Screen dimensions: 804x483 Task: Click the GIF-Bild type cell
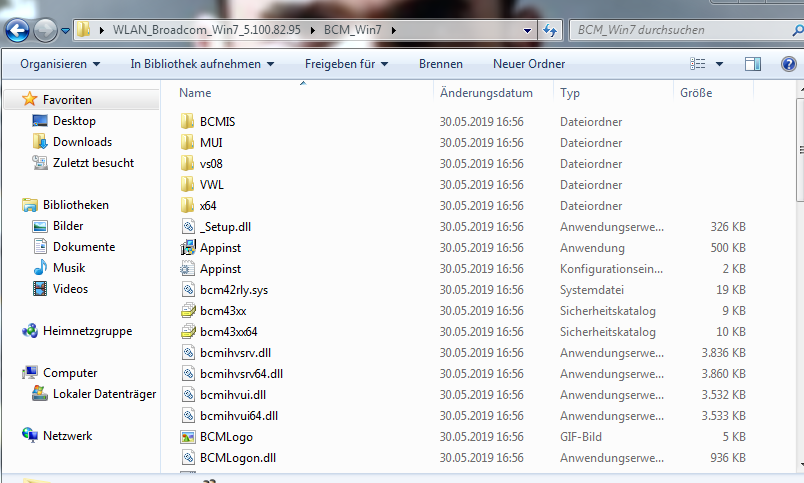(x=580, y=437)
